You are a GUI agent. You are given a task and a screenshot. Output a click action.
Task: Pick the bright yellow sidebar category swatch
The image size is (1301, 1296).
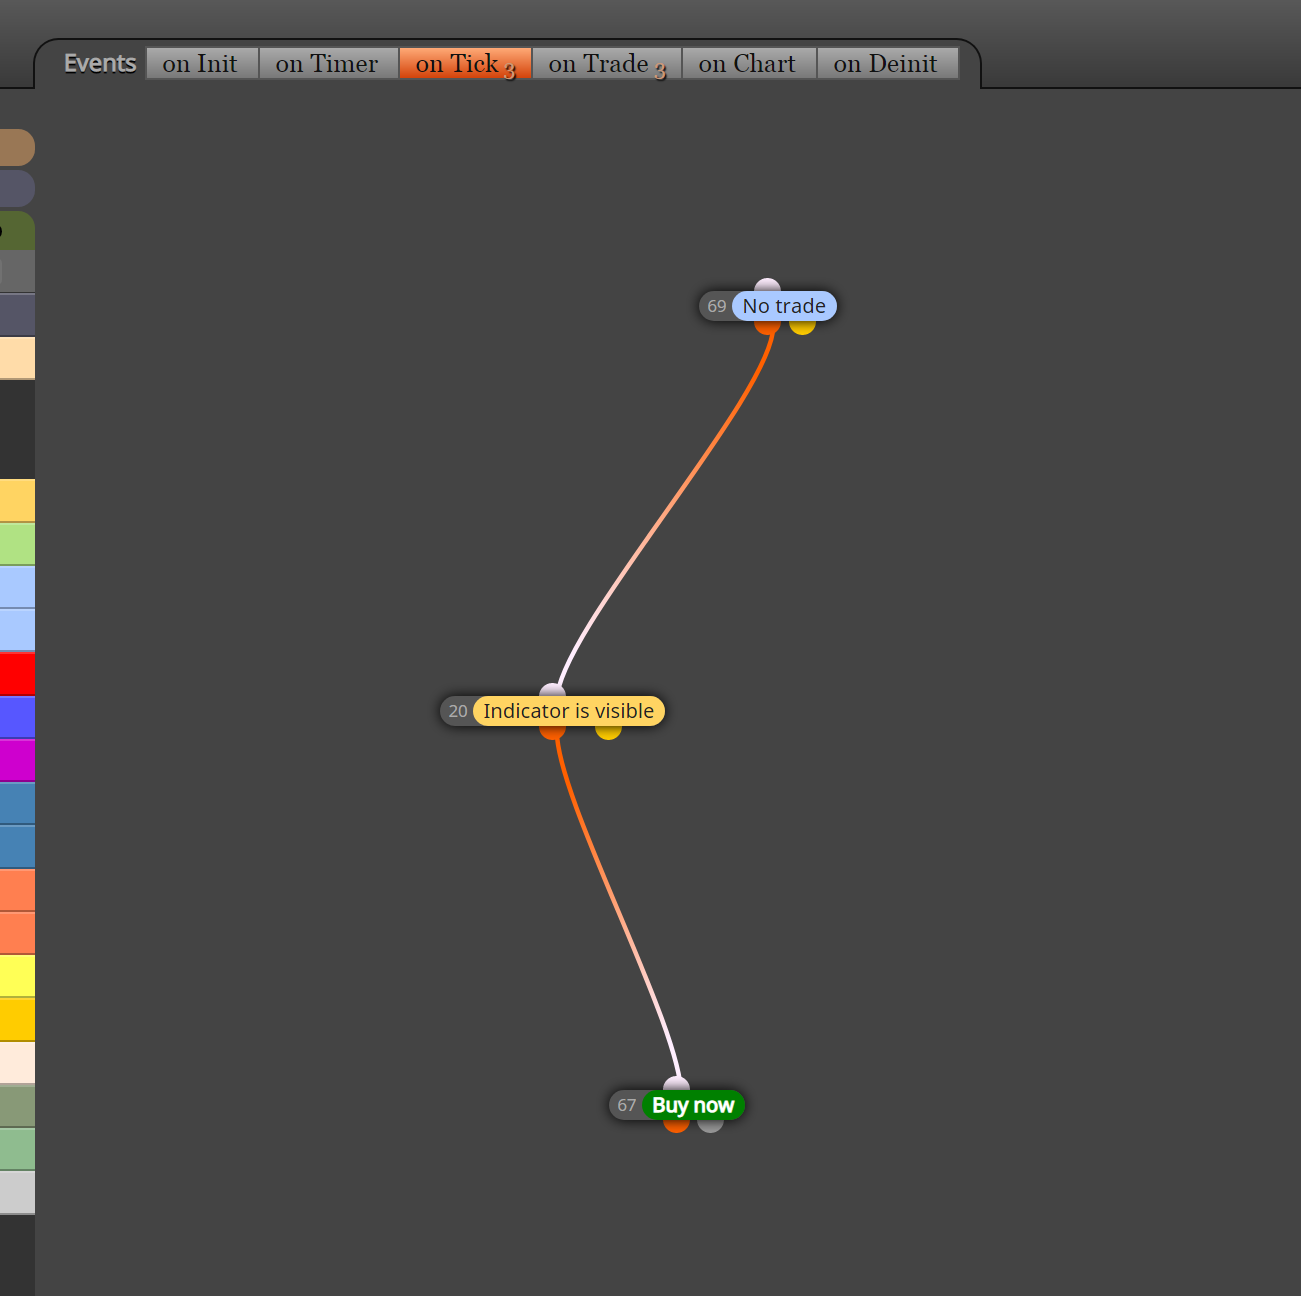pos(17,976)
